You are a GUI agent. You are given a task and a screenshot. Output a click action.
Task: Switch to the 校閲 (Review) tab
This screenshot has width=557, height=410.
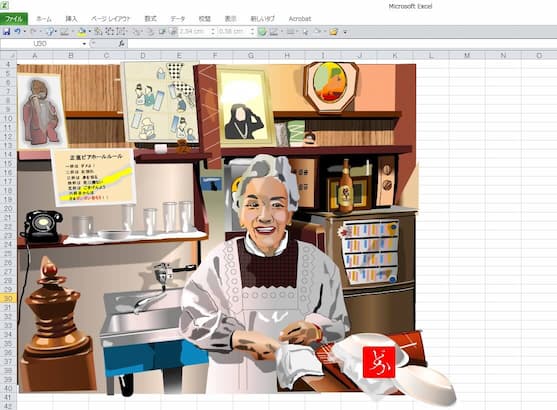coord(205,19)
